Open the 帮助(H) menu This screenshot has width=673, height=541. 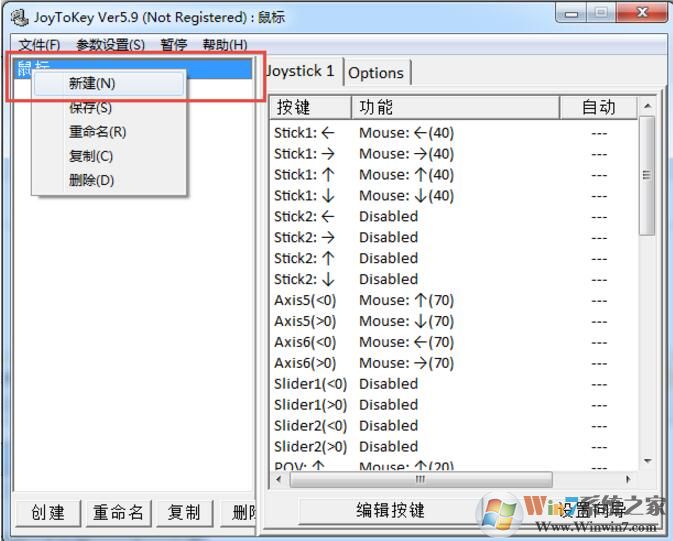click(225, 44)
